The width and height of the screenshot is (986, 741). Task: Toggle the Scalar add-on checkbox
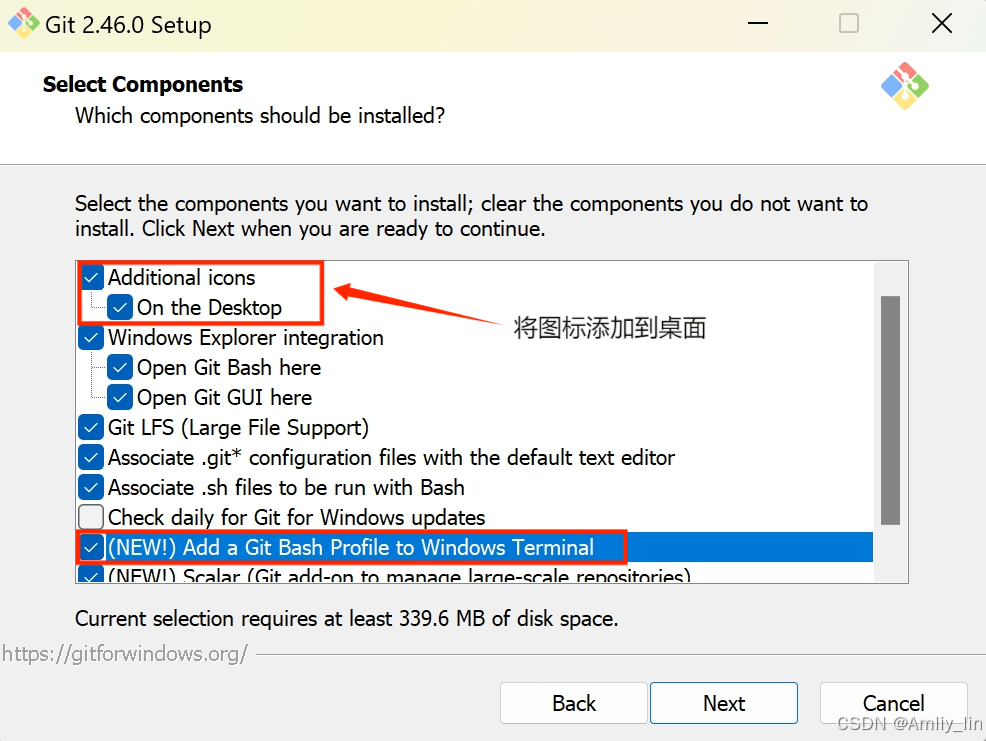point(91,574)
